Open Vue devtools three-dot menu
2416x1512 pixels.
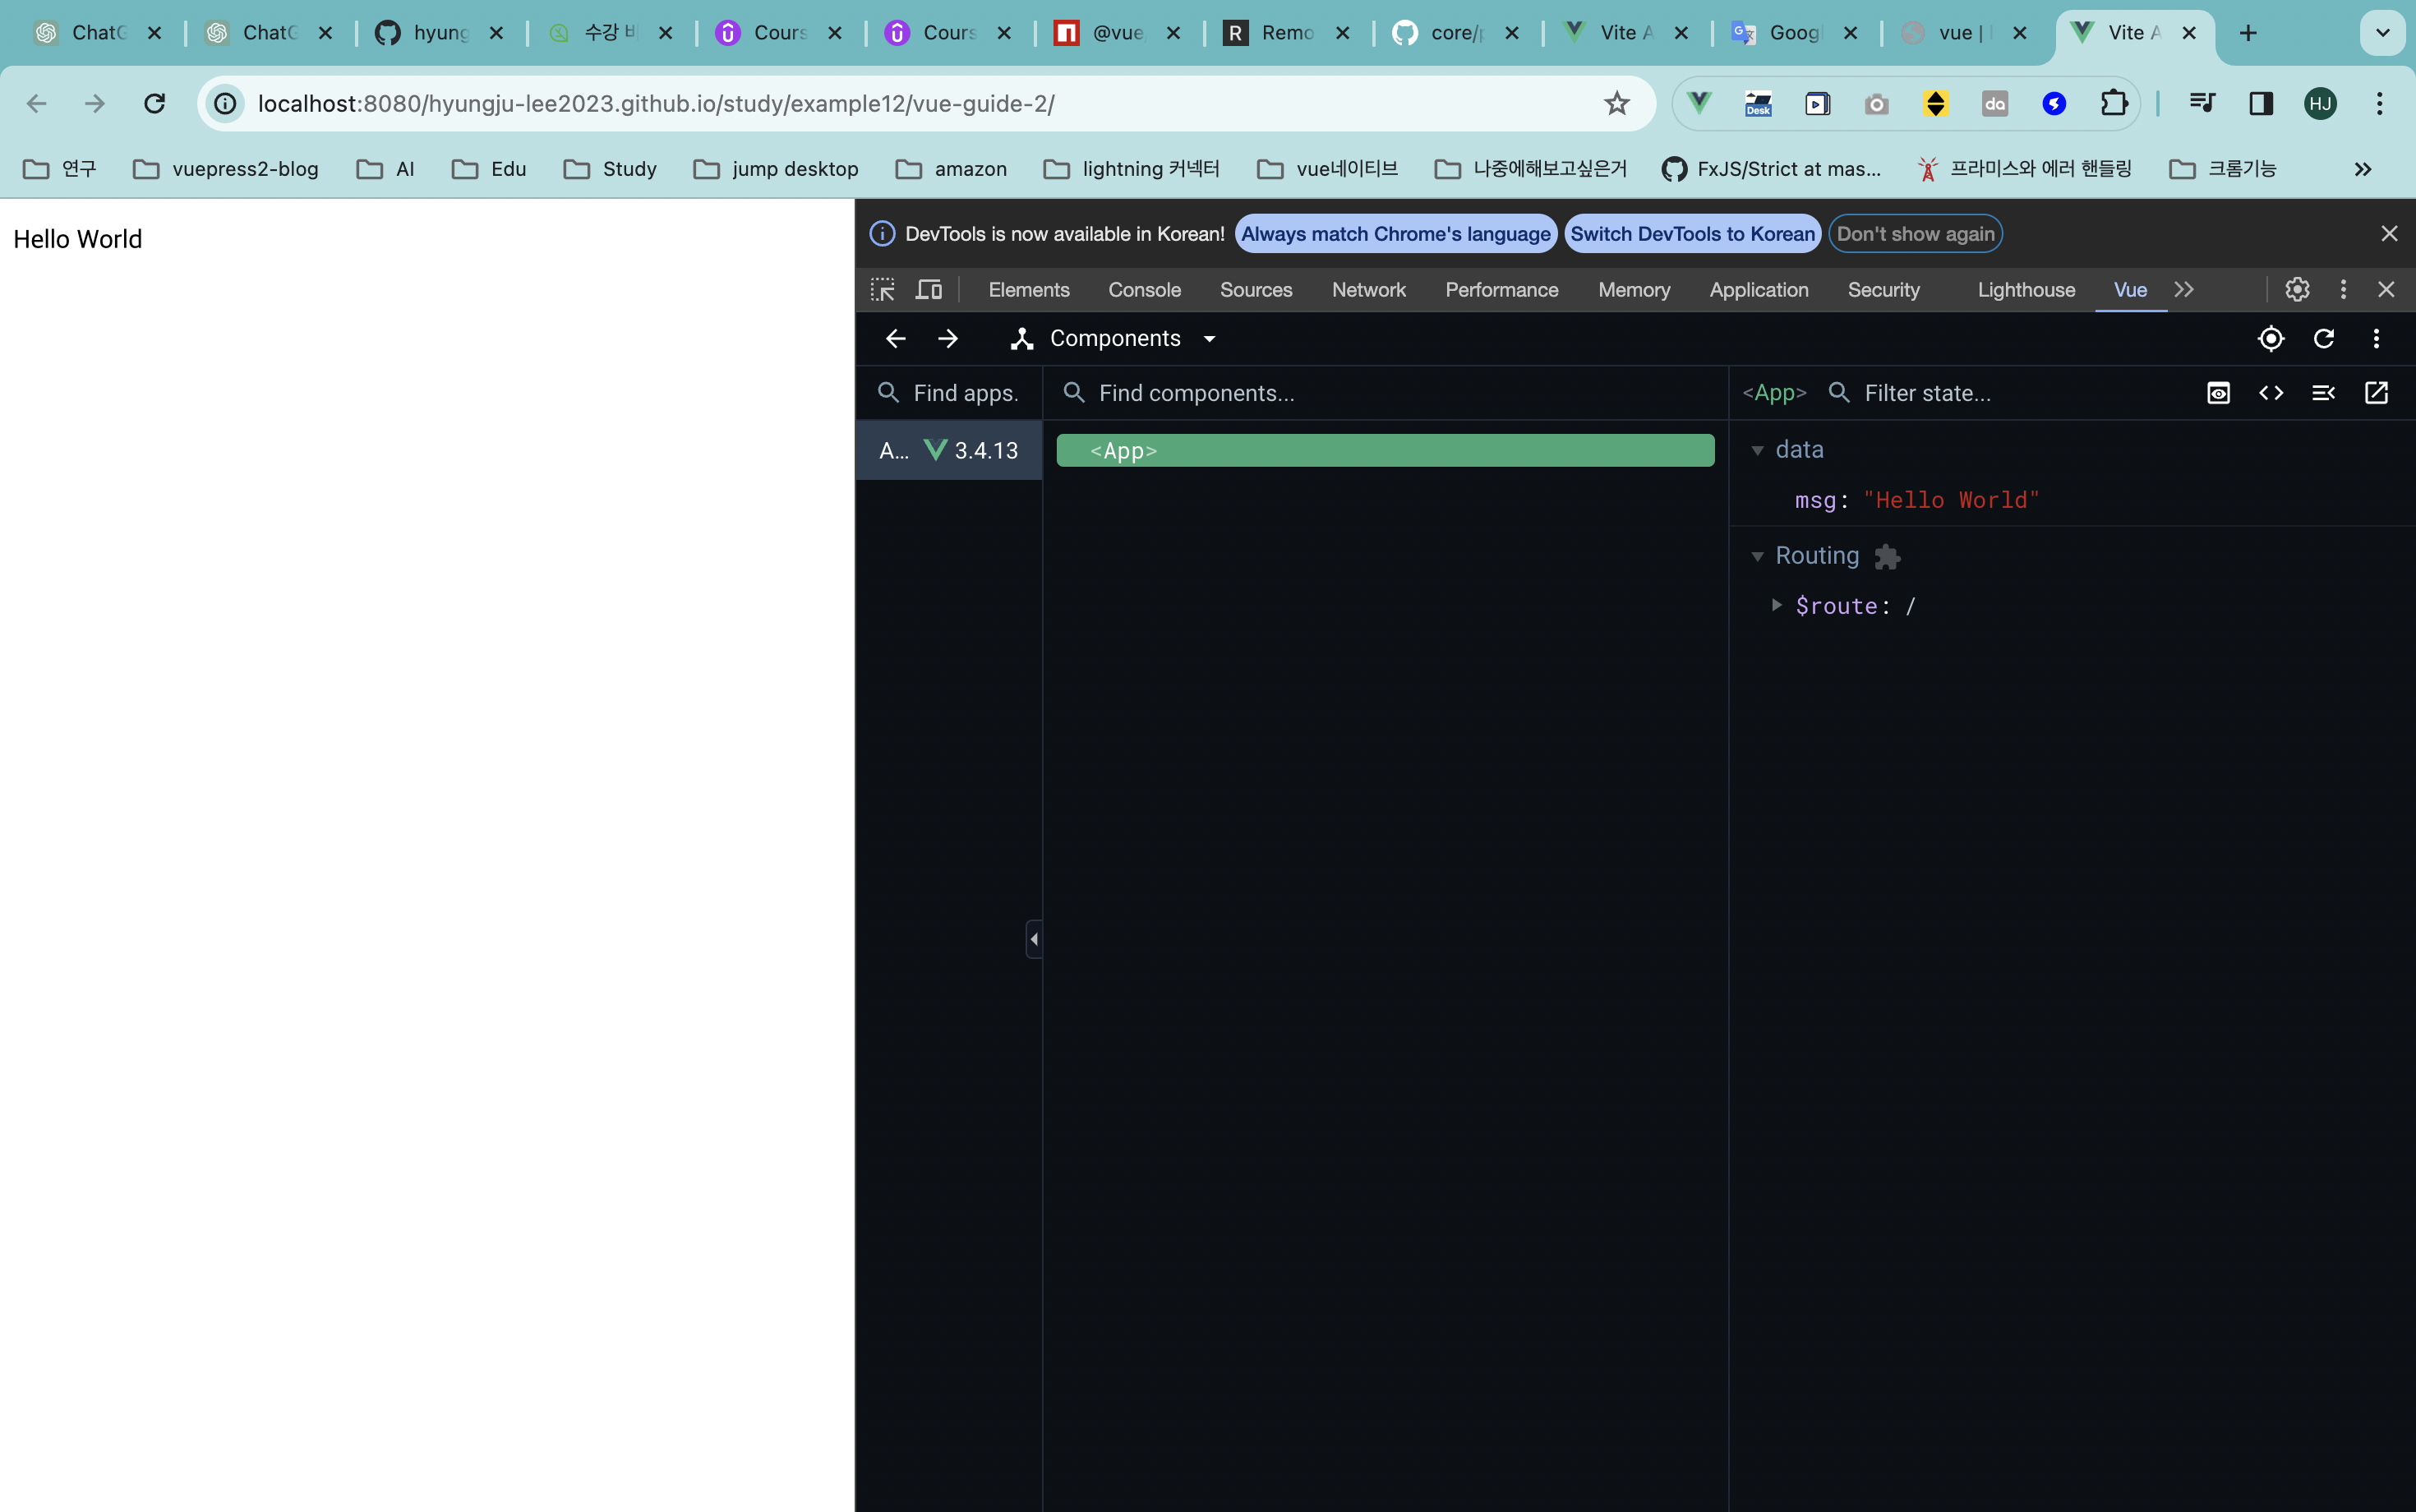pyautogui.click(x=2377, y=339)
